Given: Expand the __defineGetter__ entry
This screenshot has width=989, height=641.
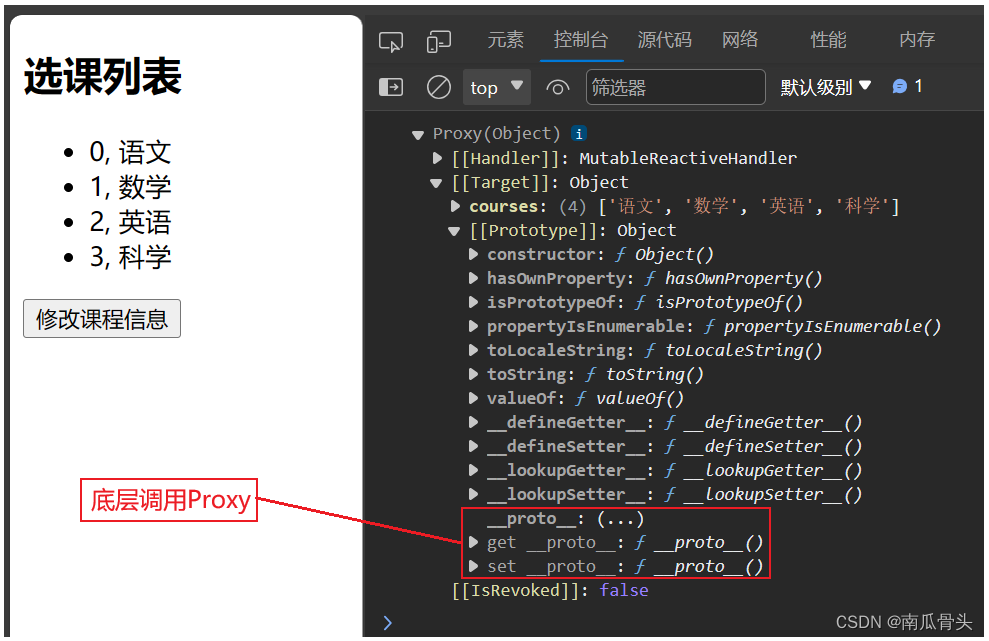Looking at the screenshot, I should (x=472, y=422).
